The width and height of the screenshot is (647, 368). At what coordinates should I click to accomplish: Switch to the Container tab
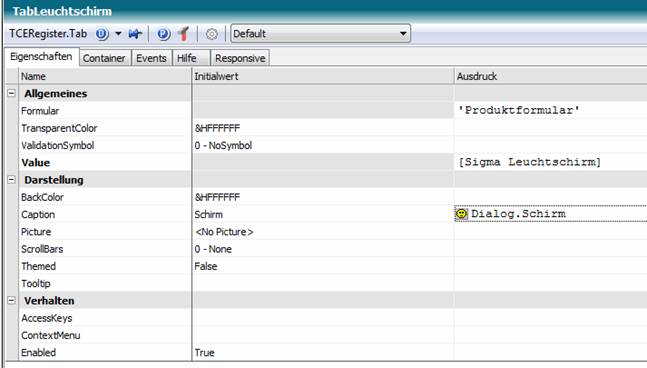(x=104, y=58)
